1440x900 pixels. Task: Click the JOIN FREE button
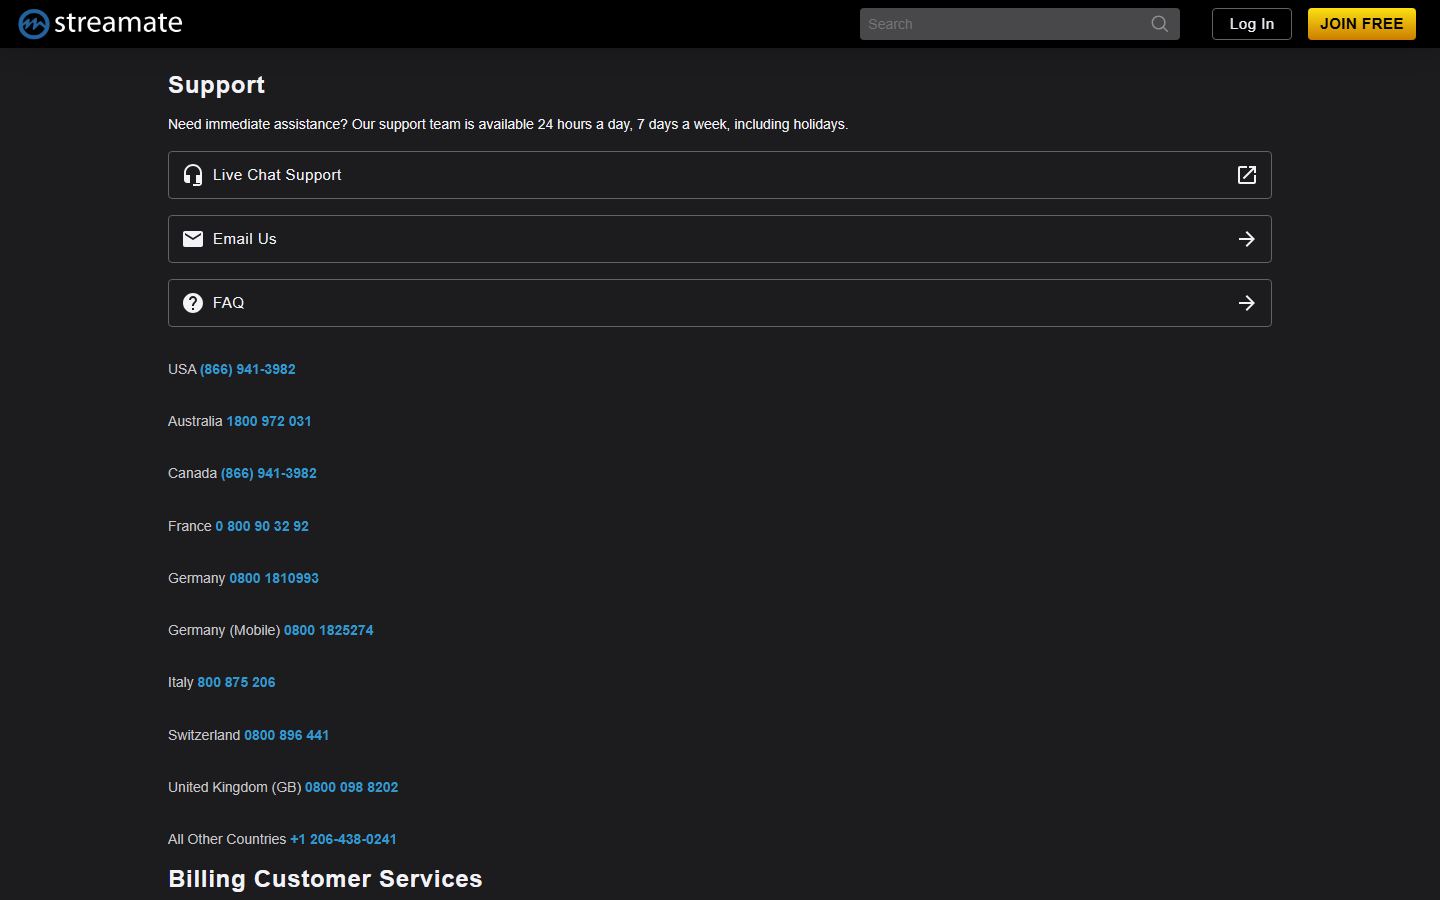coord(1362,24)
